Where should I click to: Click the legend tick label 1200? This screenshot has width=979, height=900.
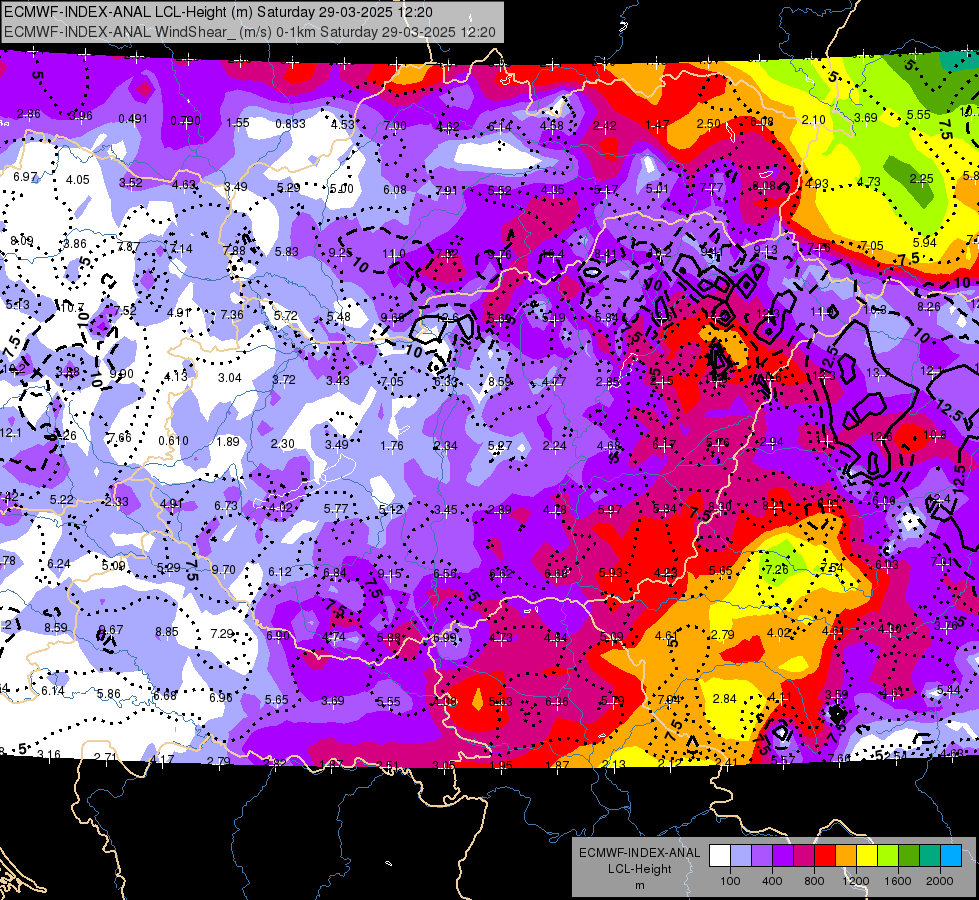click(x=855, y=881)
